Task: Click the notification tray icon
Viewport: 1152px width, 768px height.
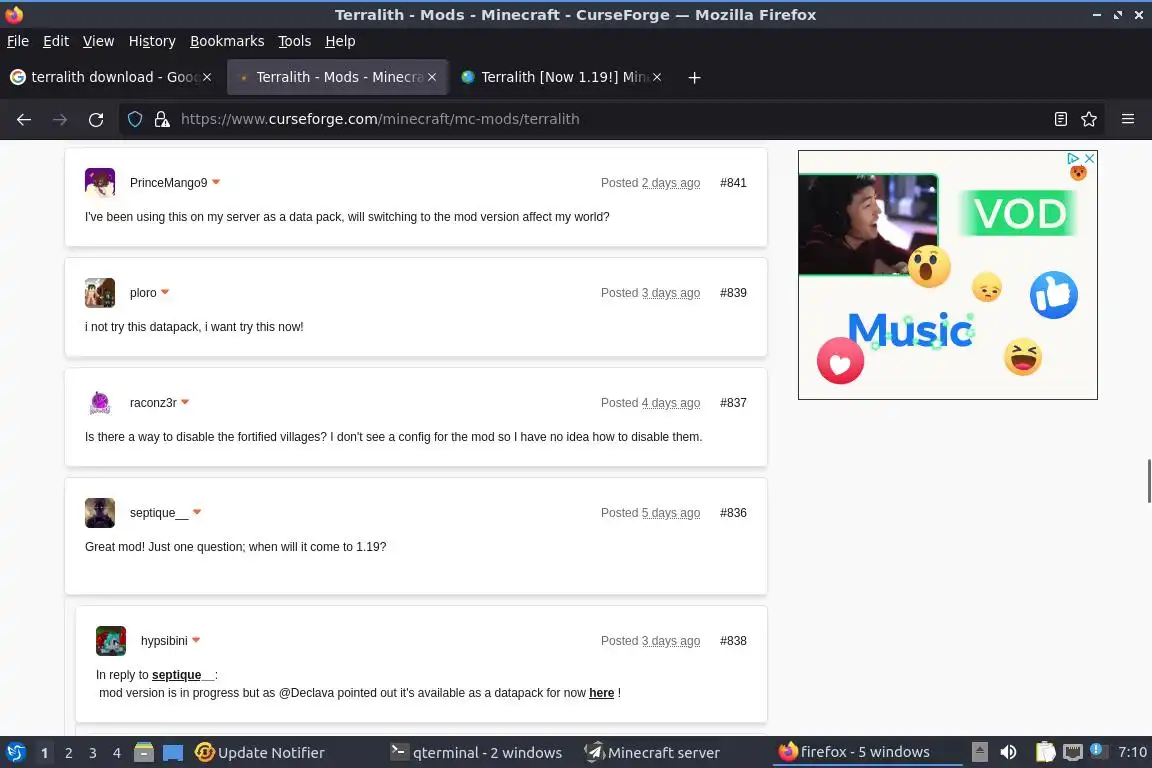Action: coord(1096,750)
